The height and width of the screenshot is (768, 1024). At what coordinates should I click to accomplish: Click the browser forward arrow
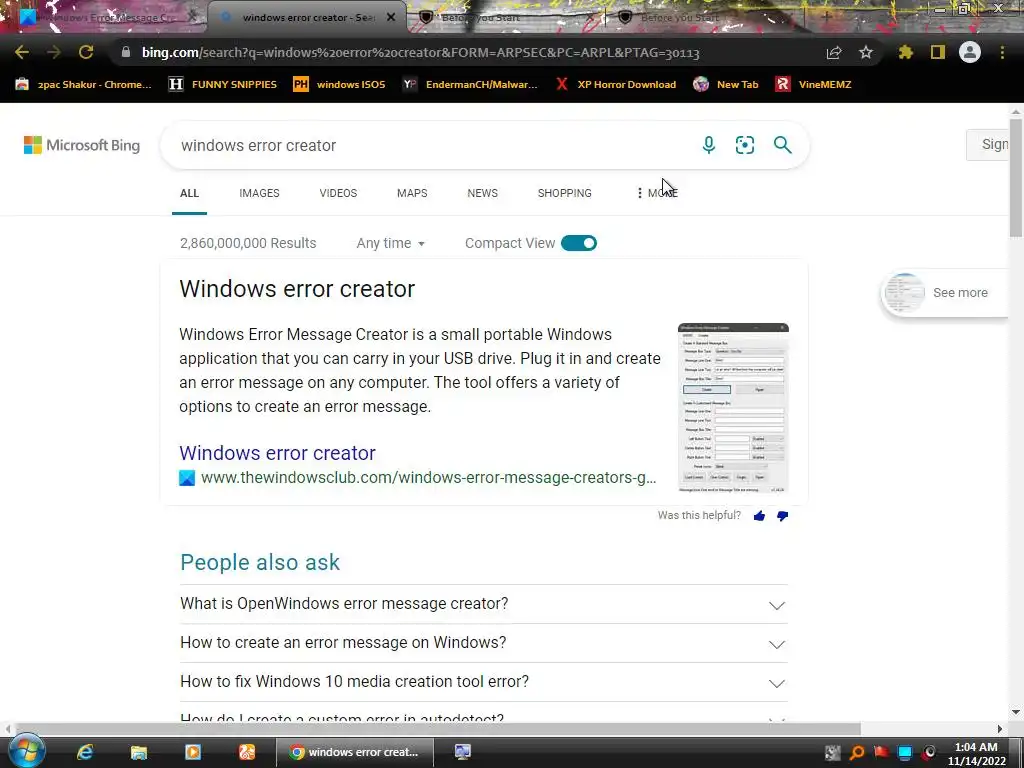[54, 52]
